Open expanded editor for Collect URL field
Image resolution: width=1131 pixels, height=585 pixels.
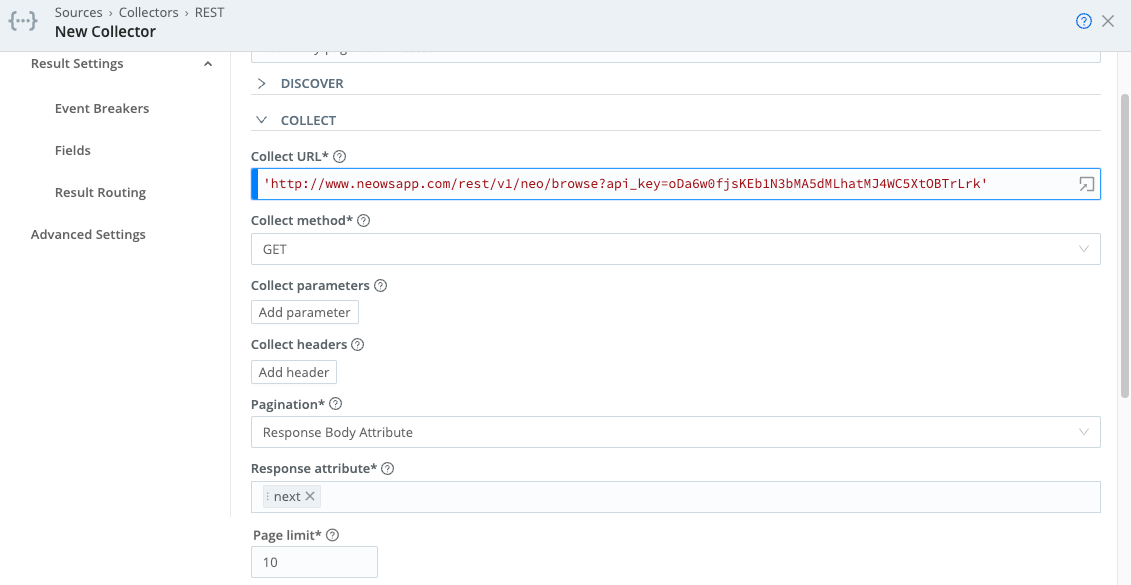click(x=1085, y=183)
